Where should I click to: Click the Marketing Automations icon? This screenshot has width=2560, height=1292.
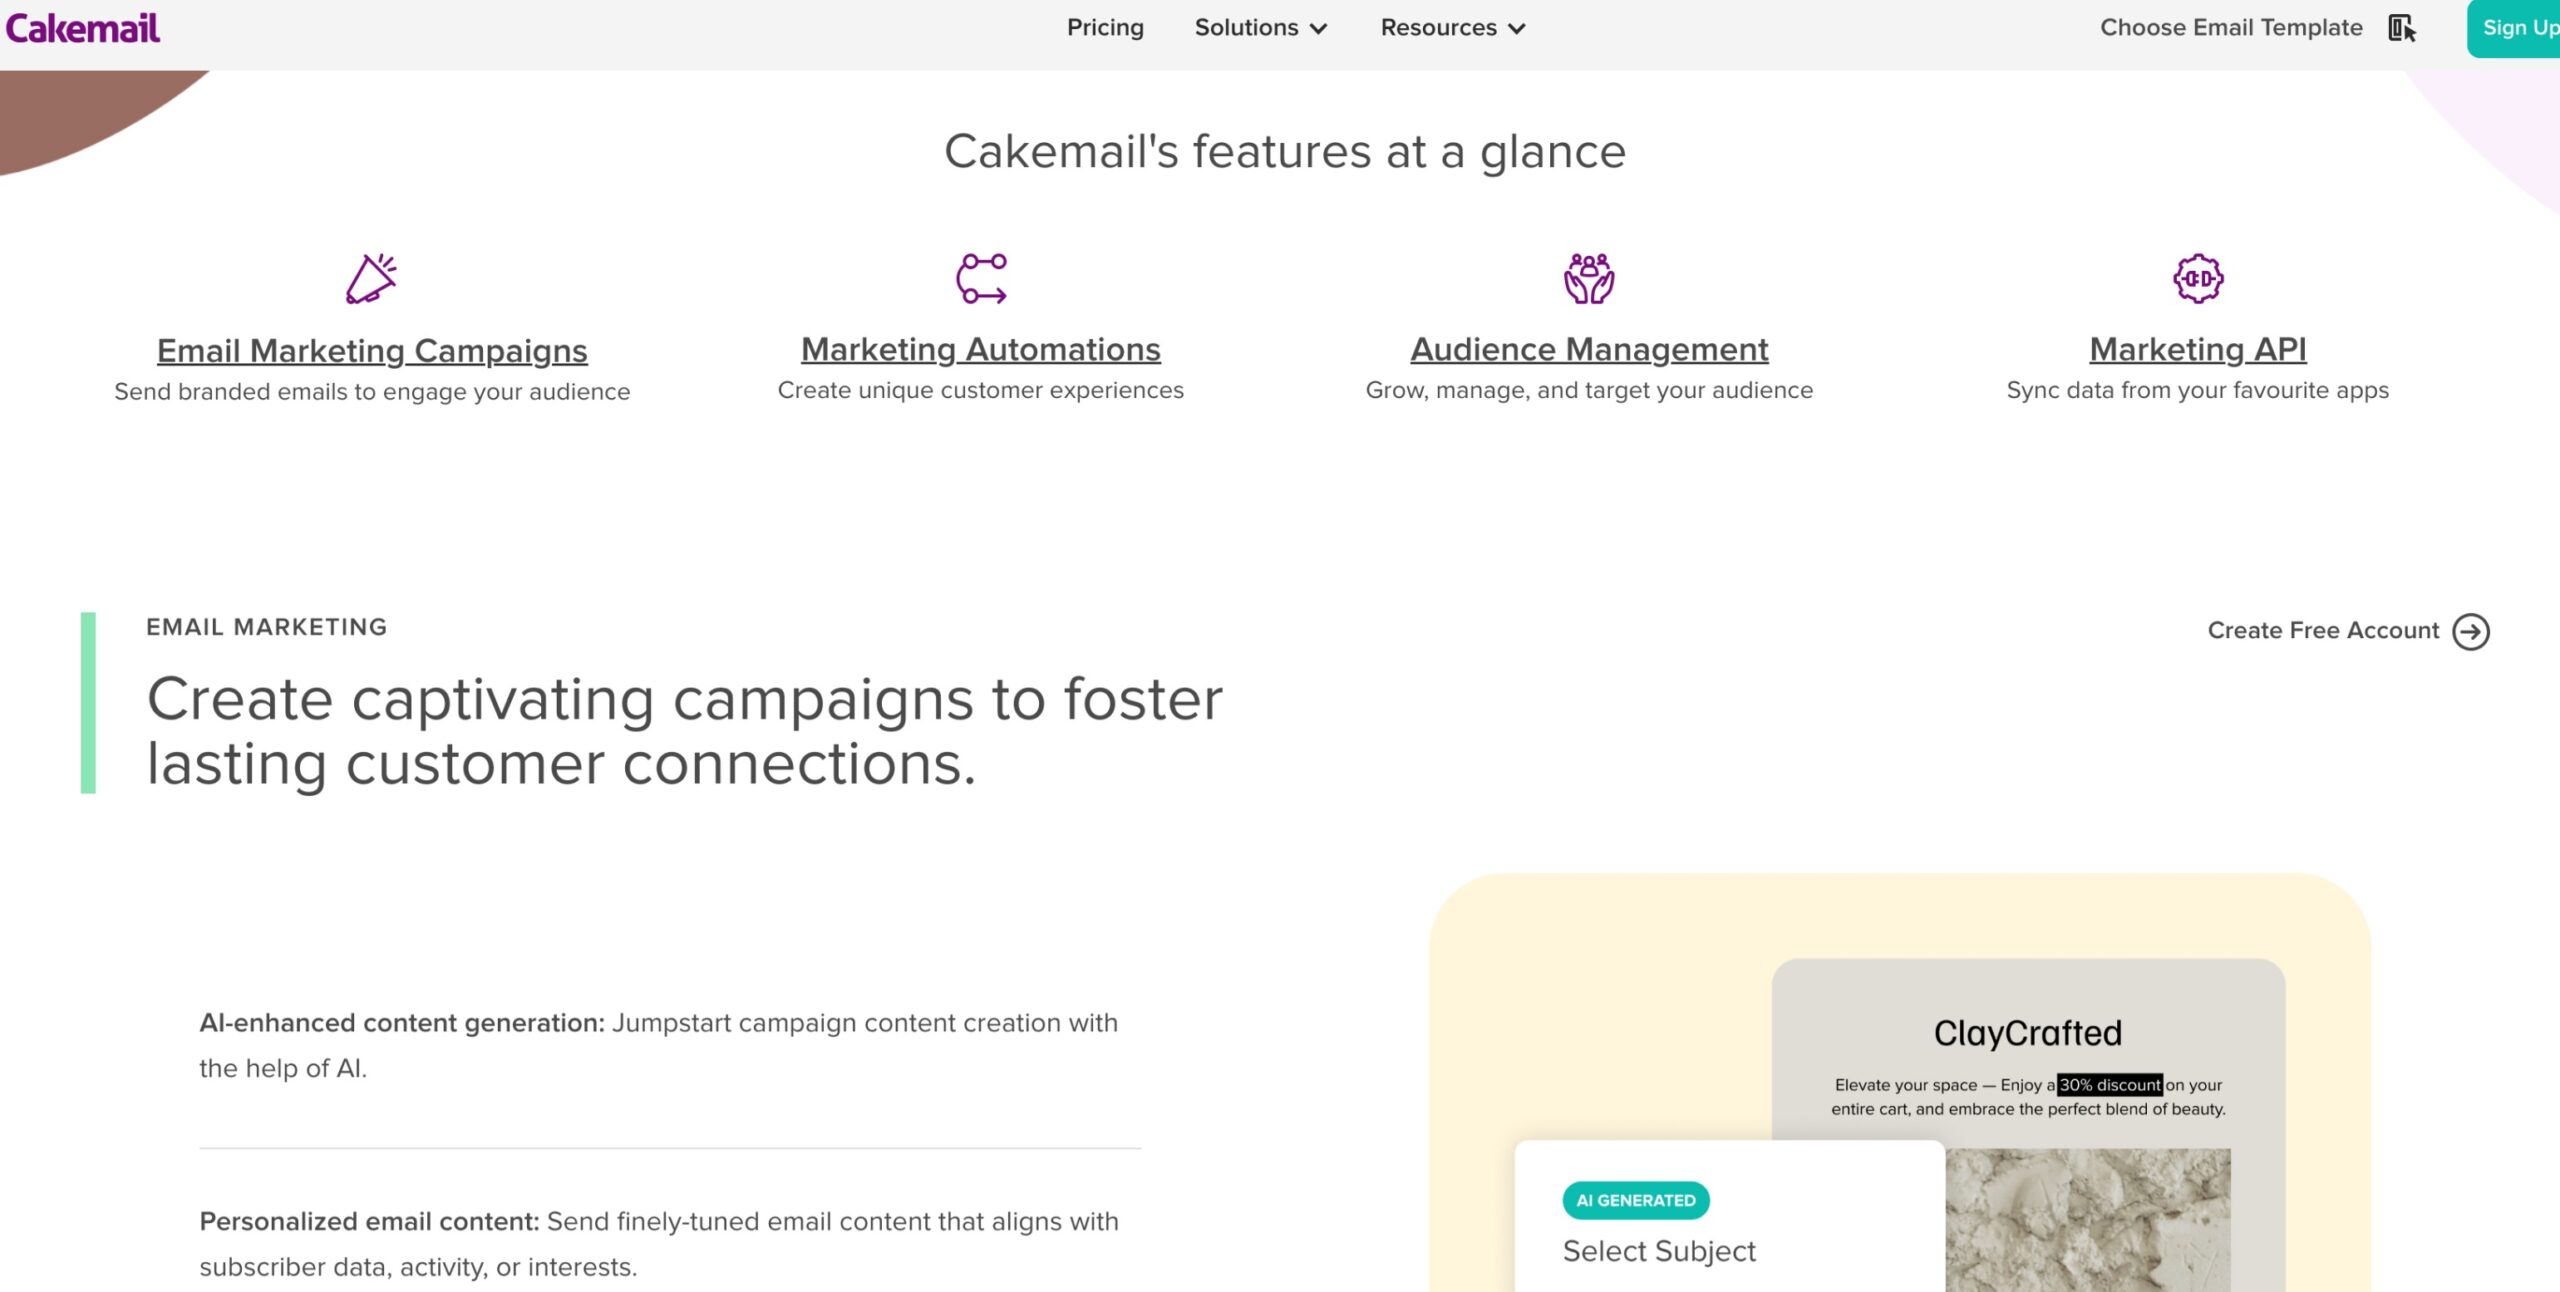[980, 280]
